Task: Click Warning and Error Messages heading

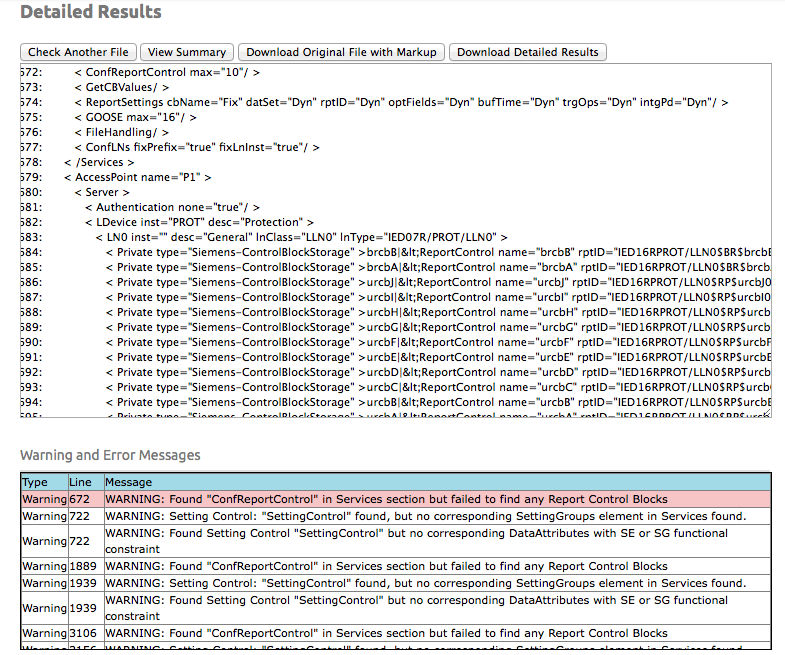Action: pos(110,455)
